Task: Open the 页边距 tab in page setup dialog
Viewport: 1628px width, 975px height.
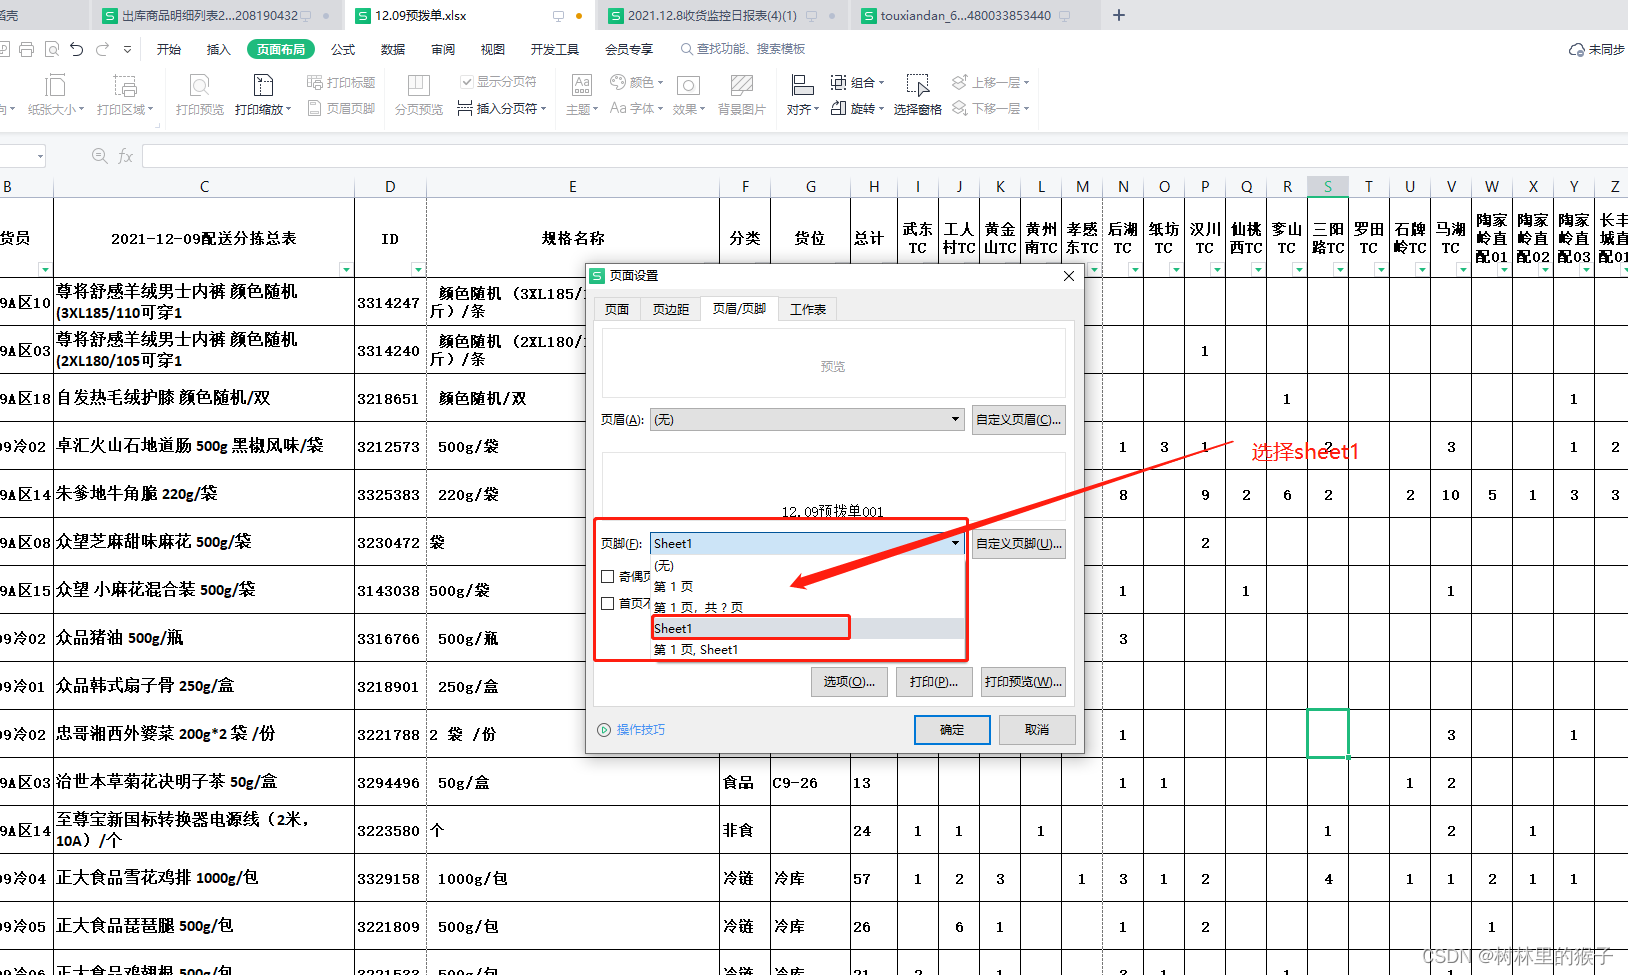Action: click(x=671, y=309)
